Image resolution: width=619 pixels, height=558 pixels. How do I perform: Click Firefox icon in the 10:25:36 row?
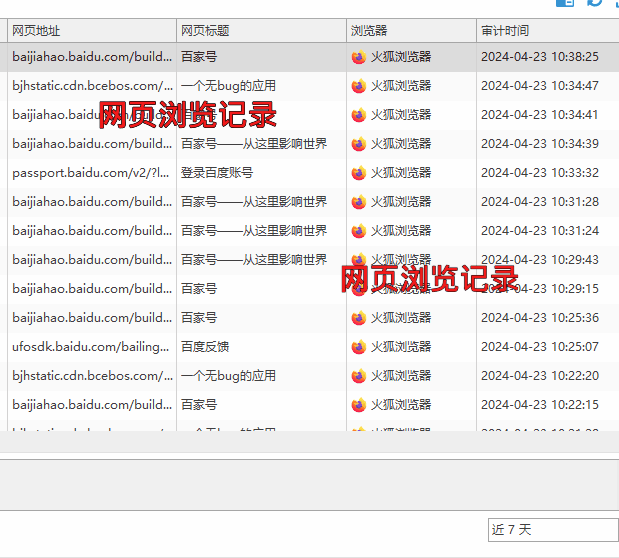pyautogui.click(x=359, y=318)
